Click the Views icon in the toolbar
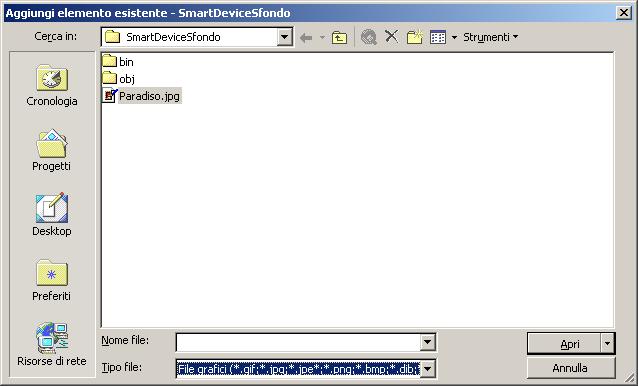 (438, 37)
